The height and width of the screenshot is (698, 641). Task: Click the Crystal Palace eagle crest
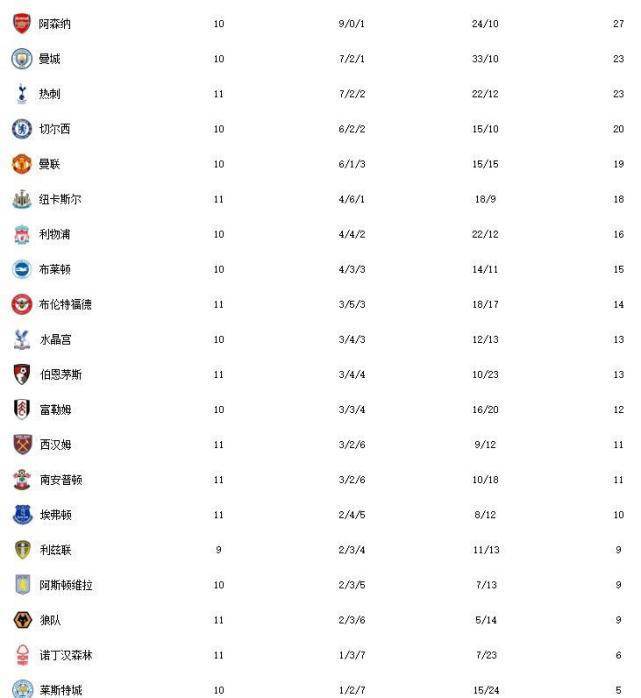click(x=21, y=339)
